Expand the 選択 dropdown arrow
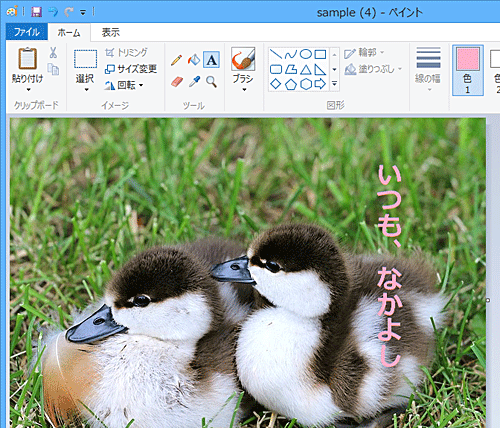 click(86, 89)
